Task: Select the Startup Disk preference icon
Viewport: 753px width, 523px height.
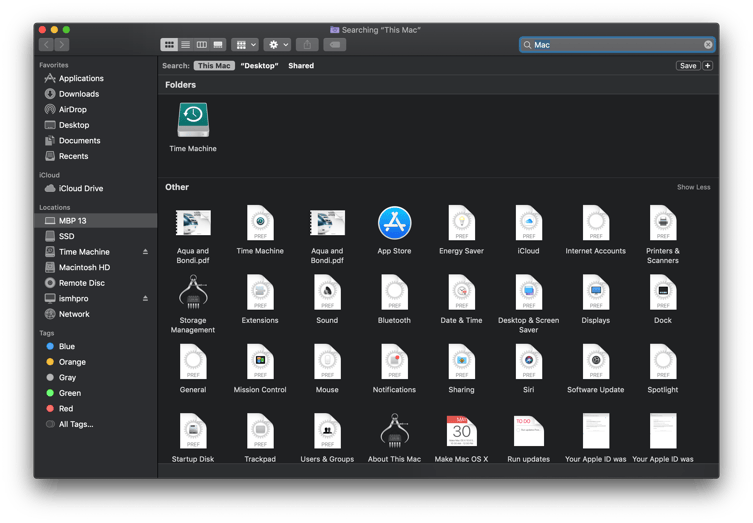Action: click(193, 431)
